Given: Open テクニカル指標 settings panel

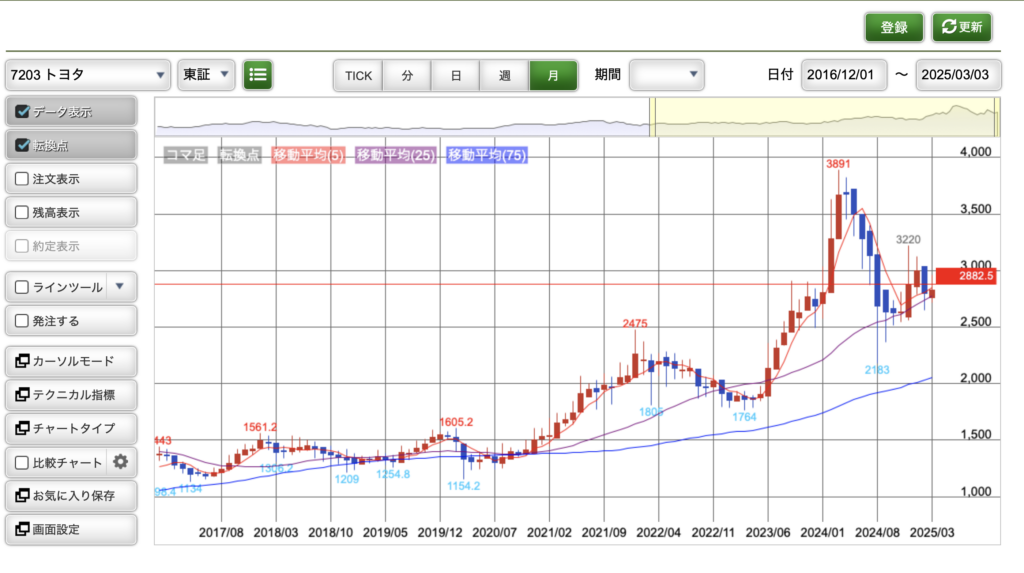Looking at the screenshot, I should click(x=71, y=395).
